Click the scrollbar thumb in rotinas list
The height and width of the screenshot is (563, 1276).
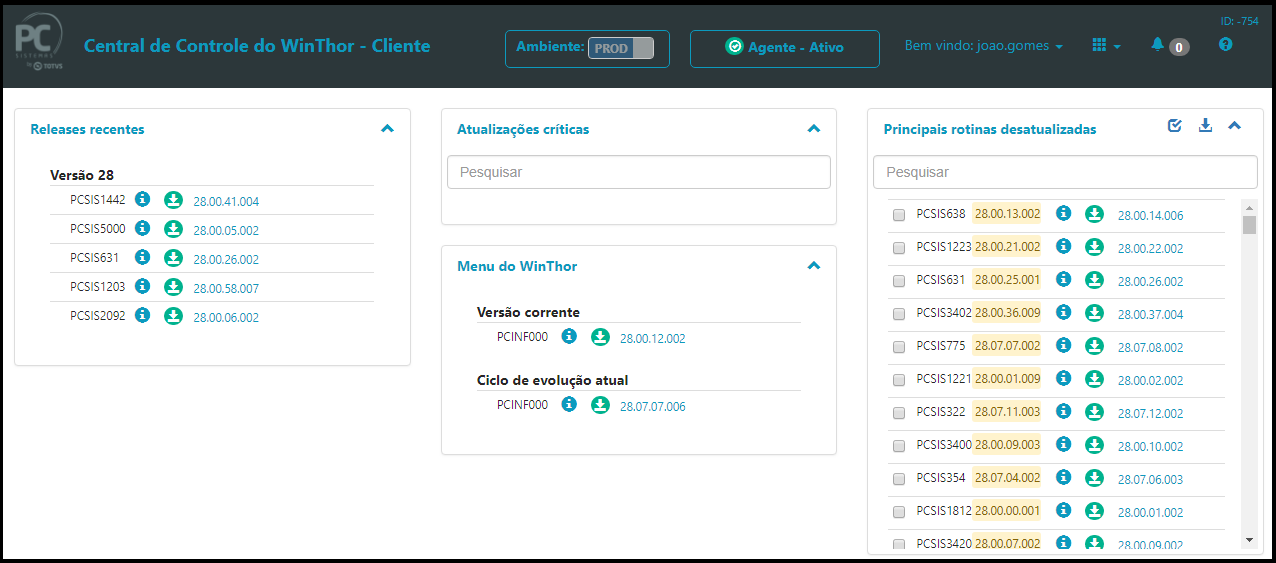click(1248, 224)
